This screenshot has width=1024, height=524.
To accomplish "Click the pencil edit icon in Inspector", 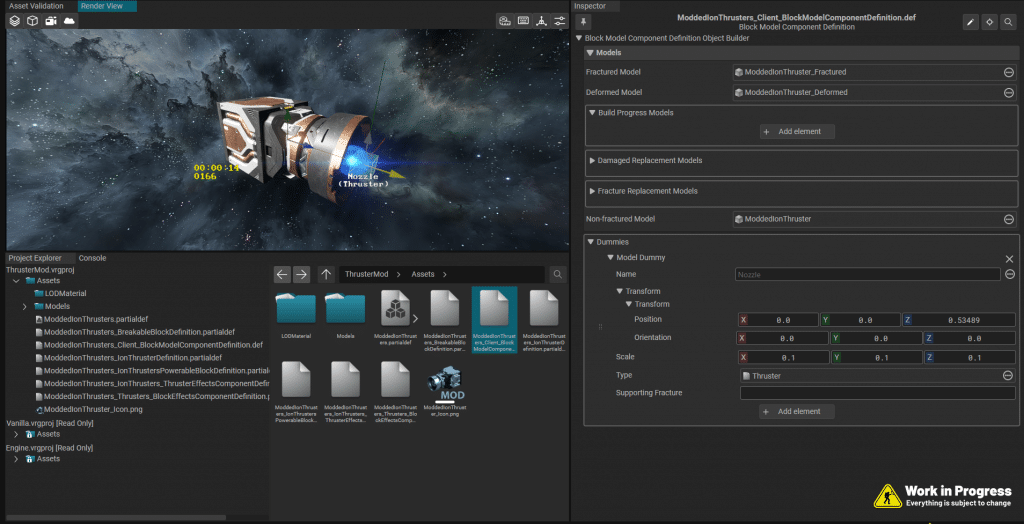I will click(969, 22).
